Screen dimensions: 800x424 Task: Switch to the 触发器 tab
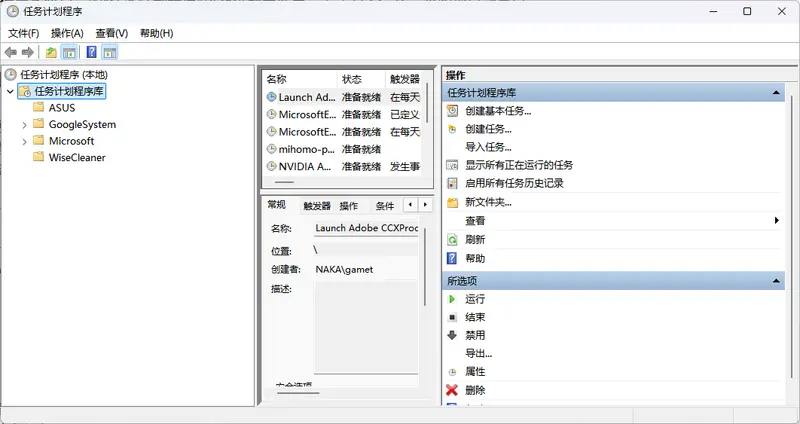[316, 206]
